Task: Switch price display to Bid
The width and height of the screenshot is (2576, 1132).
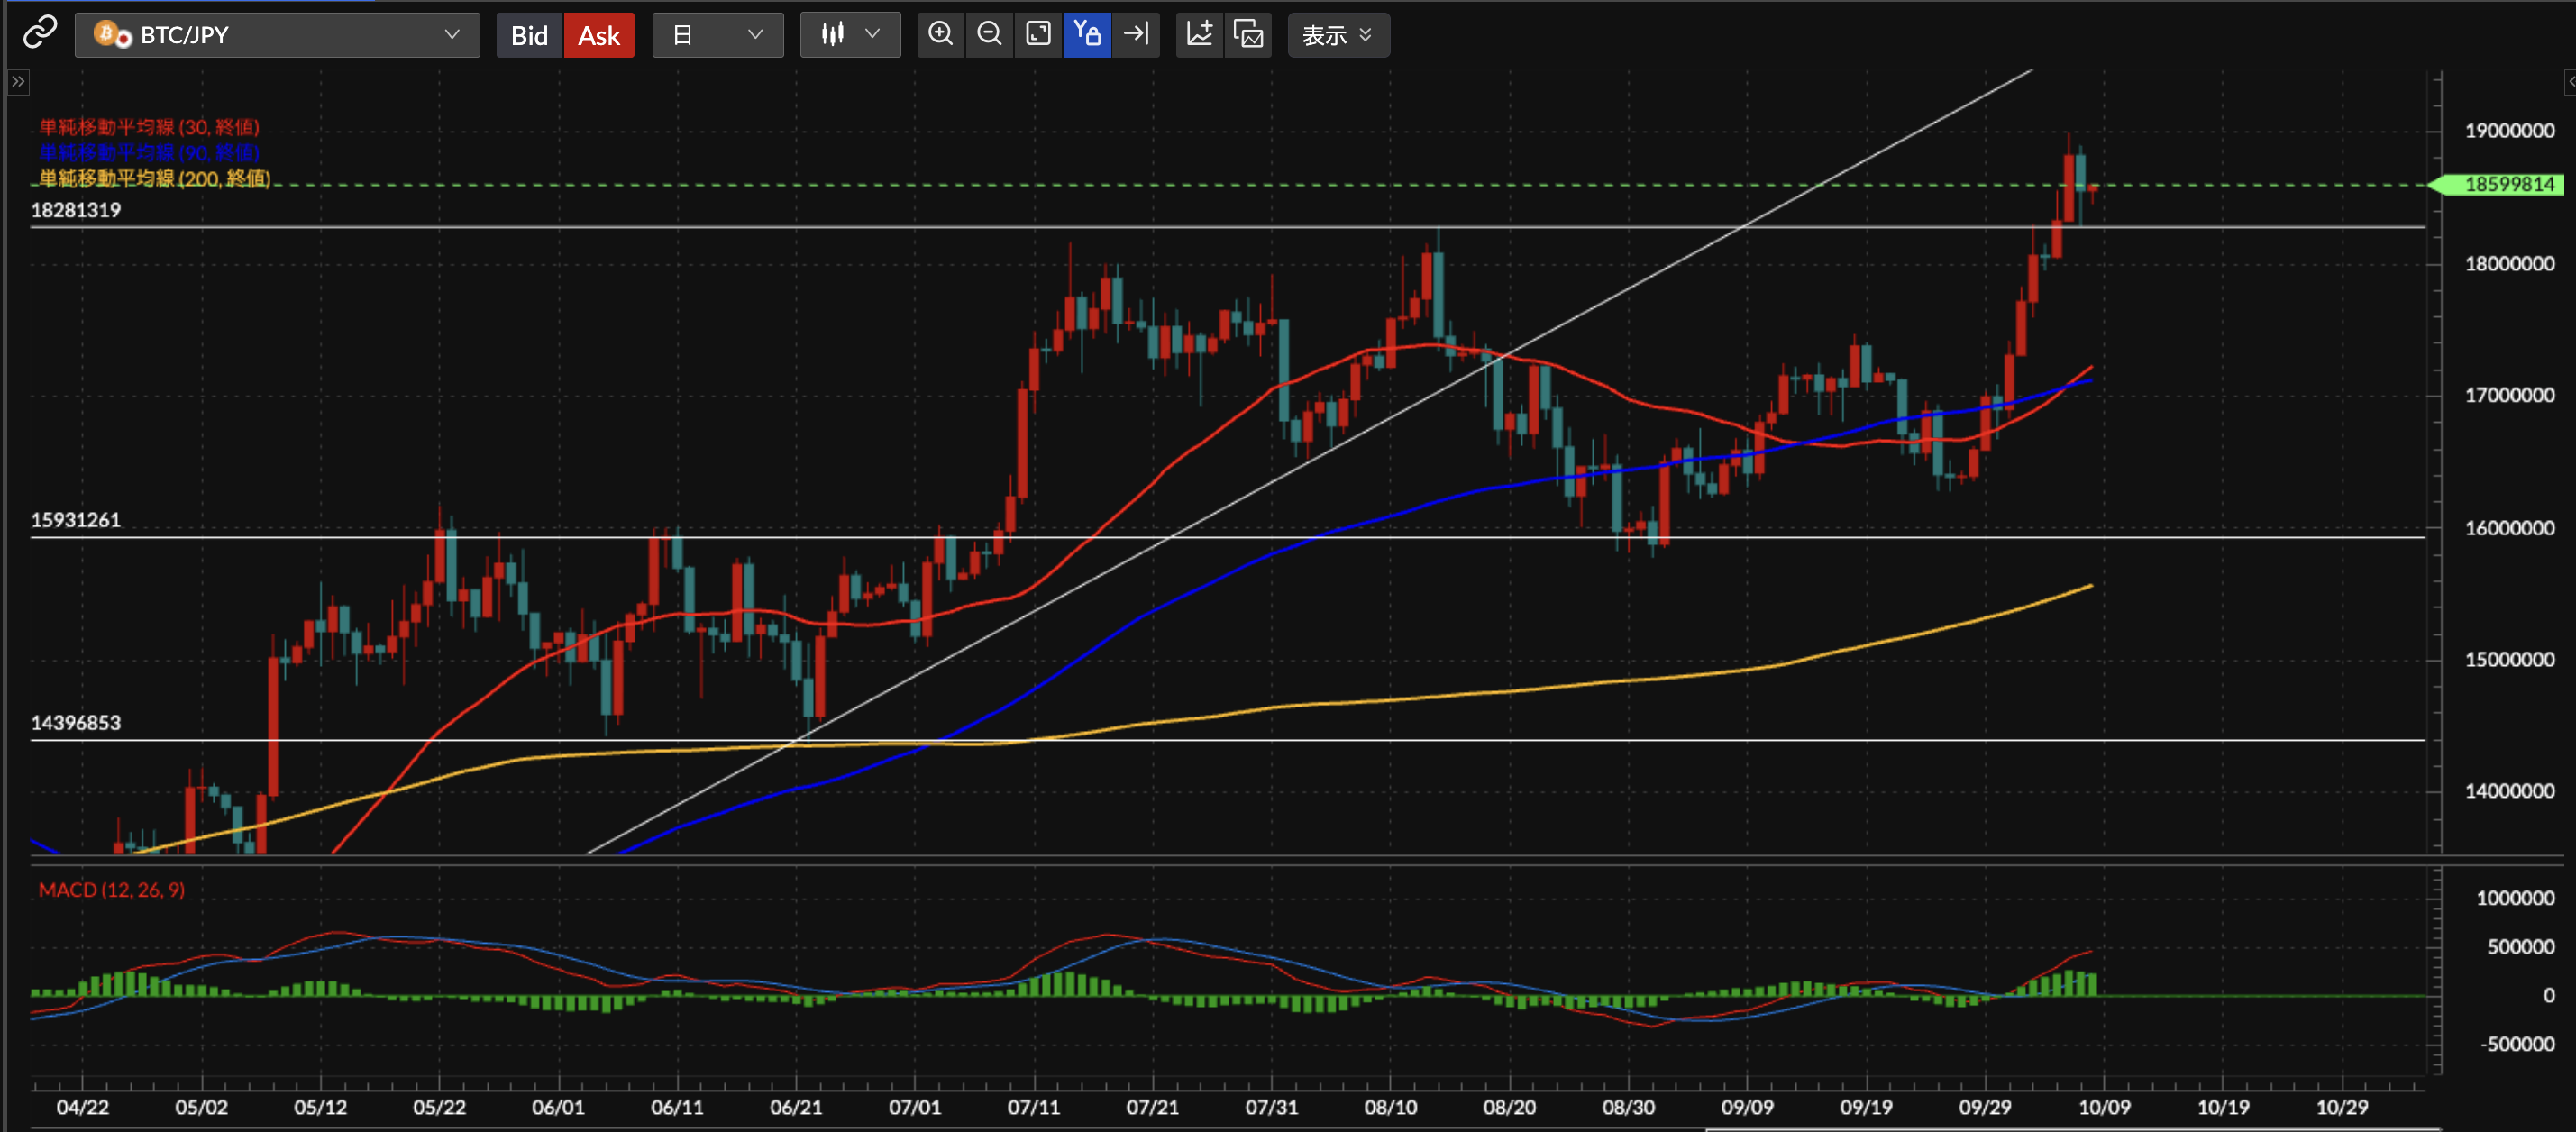Action: pyautogui.click(x=529, y=36)
